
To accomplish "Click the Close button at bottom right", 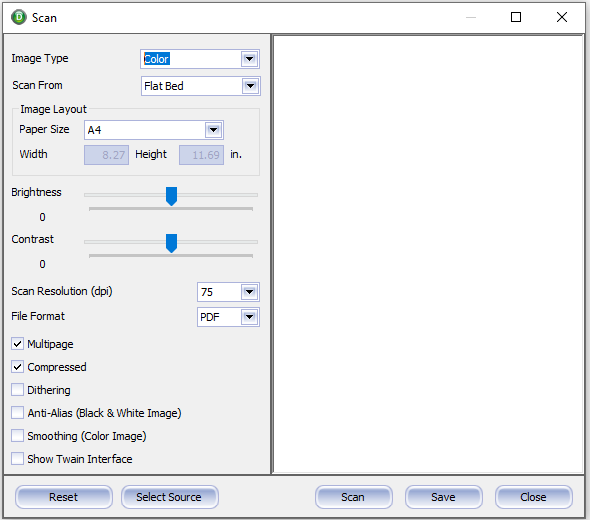I will [x=534, y=497].
